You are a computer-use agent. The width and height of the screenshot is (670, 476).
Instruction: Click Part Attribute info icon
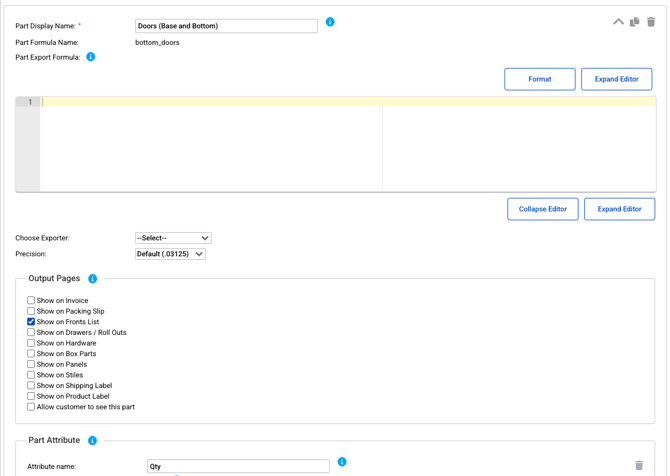(93, 441)
